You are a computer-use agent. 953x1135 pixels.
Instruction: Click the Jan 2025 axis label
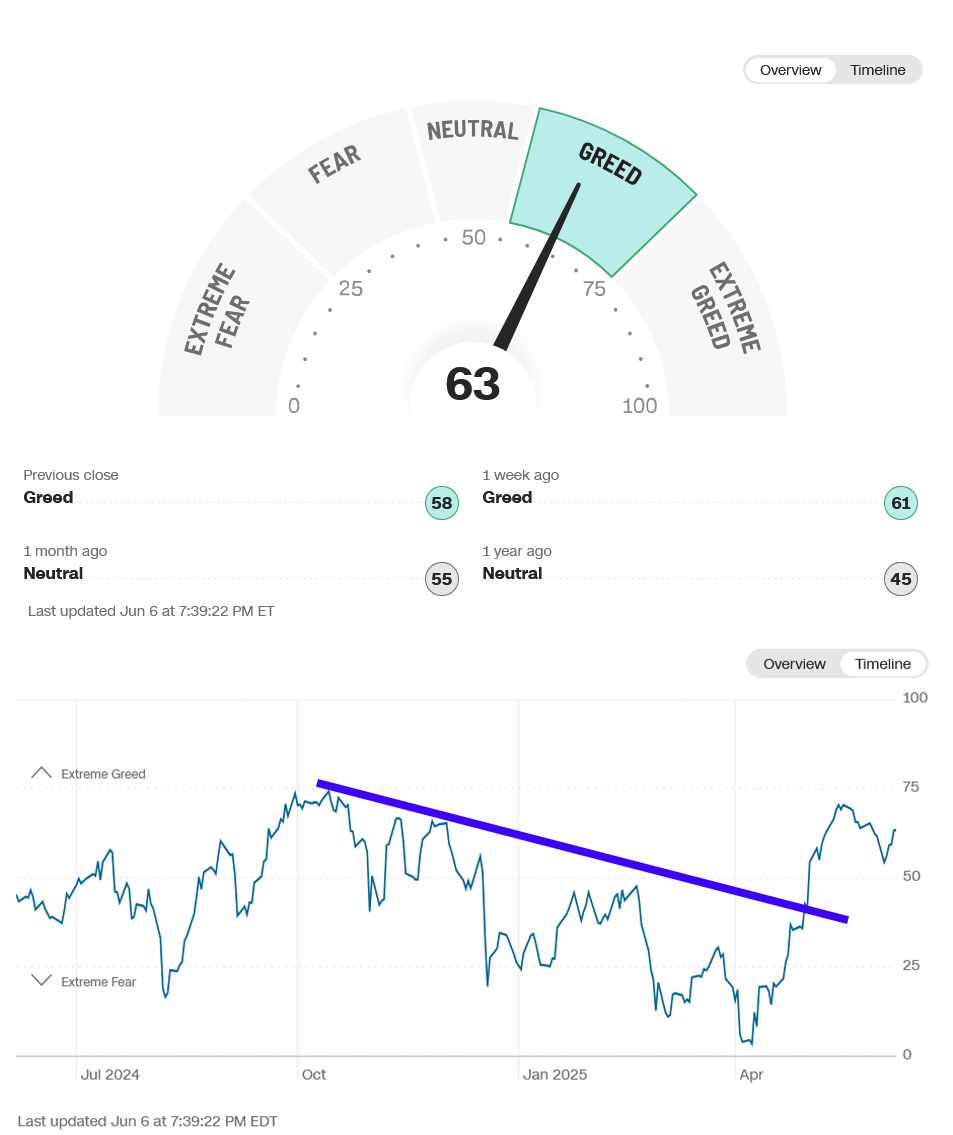[554, 1075]
